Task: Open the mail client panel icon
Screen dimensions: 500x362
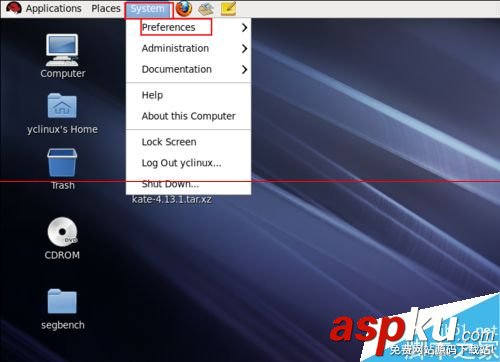Action: point(206,9)
